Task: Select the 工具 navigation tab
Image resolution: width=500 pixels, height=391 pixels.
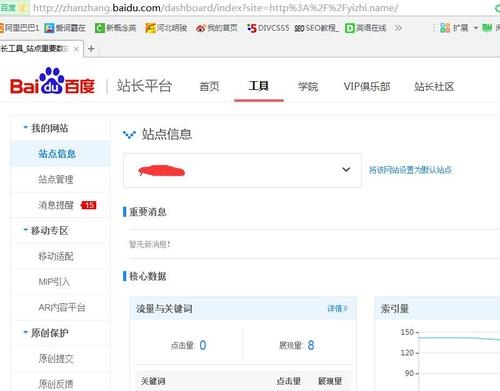Action: point(259,86)
